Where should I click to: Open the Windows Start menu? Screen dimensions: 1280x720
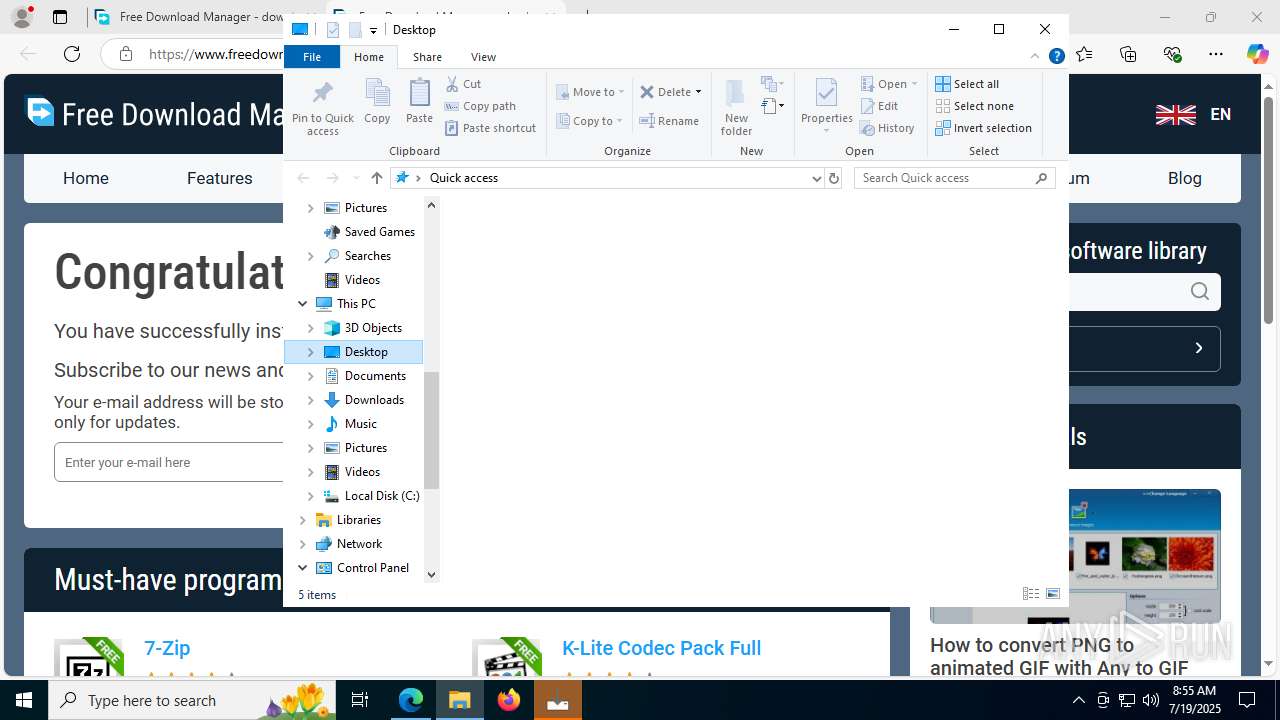tap(24, 700)
